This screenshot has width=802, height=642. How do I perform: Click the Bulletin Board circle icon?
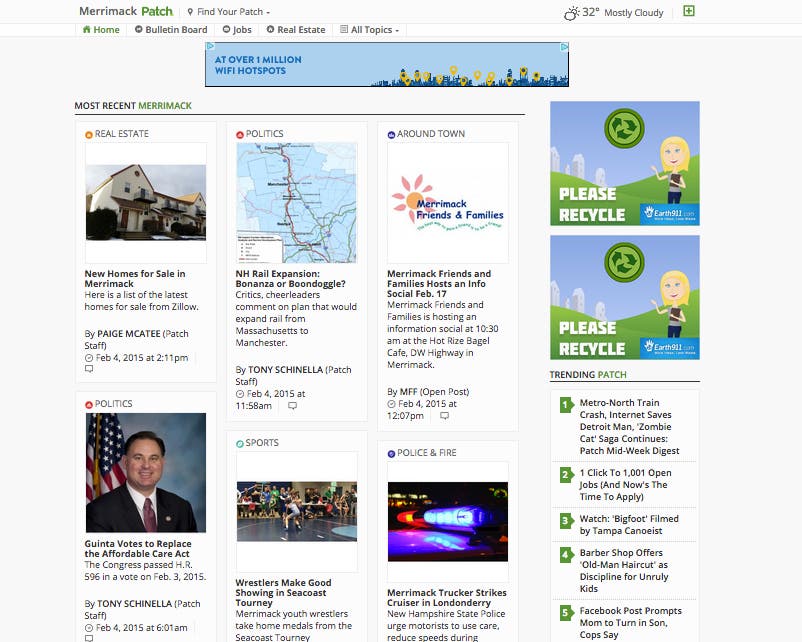click(x=138, y=29)
